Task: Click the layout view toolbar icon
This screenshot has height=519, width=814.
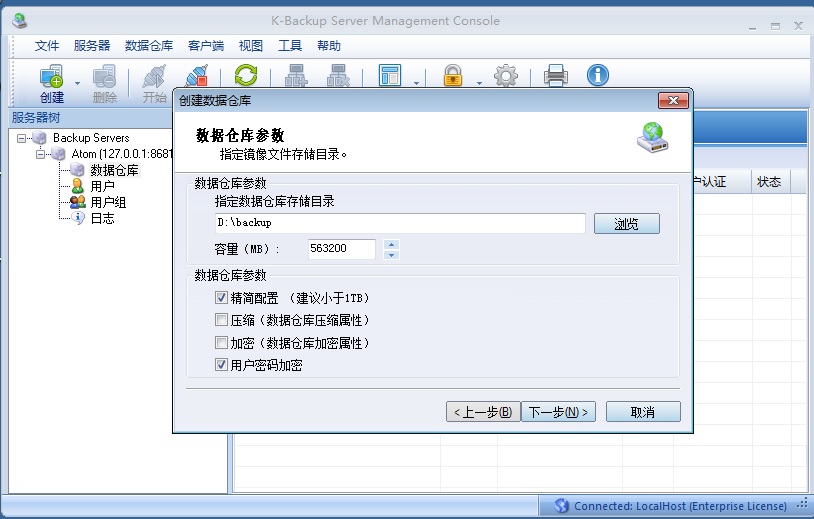Action: click(389, 76)
